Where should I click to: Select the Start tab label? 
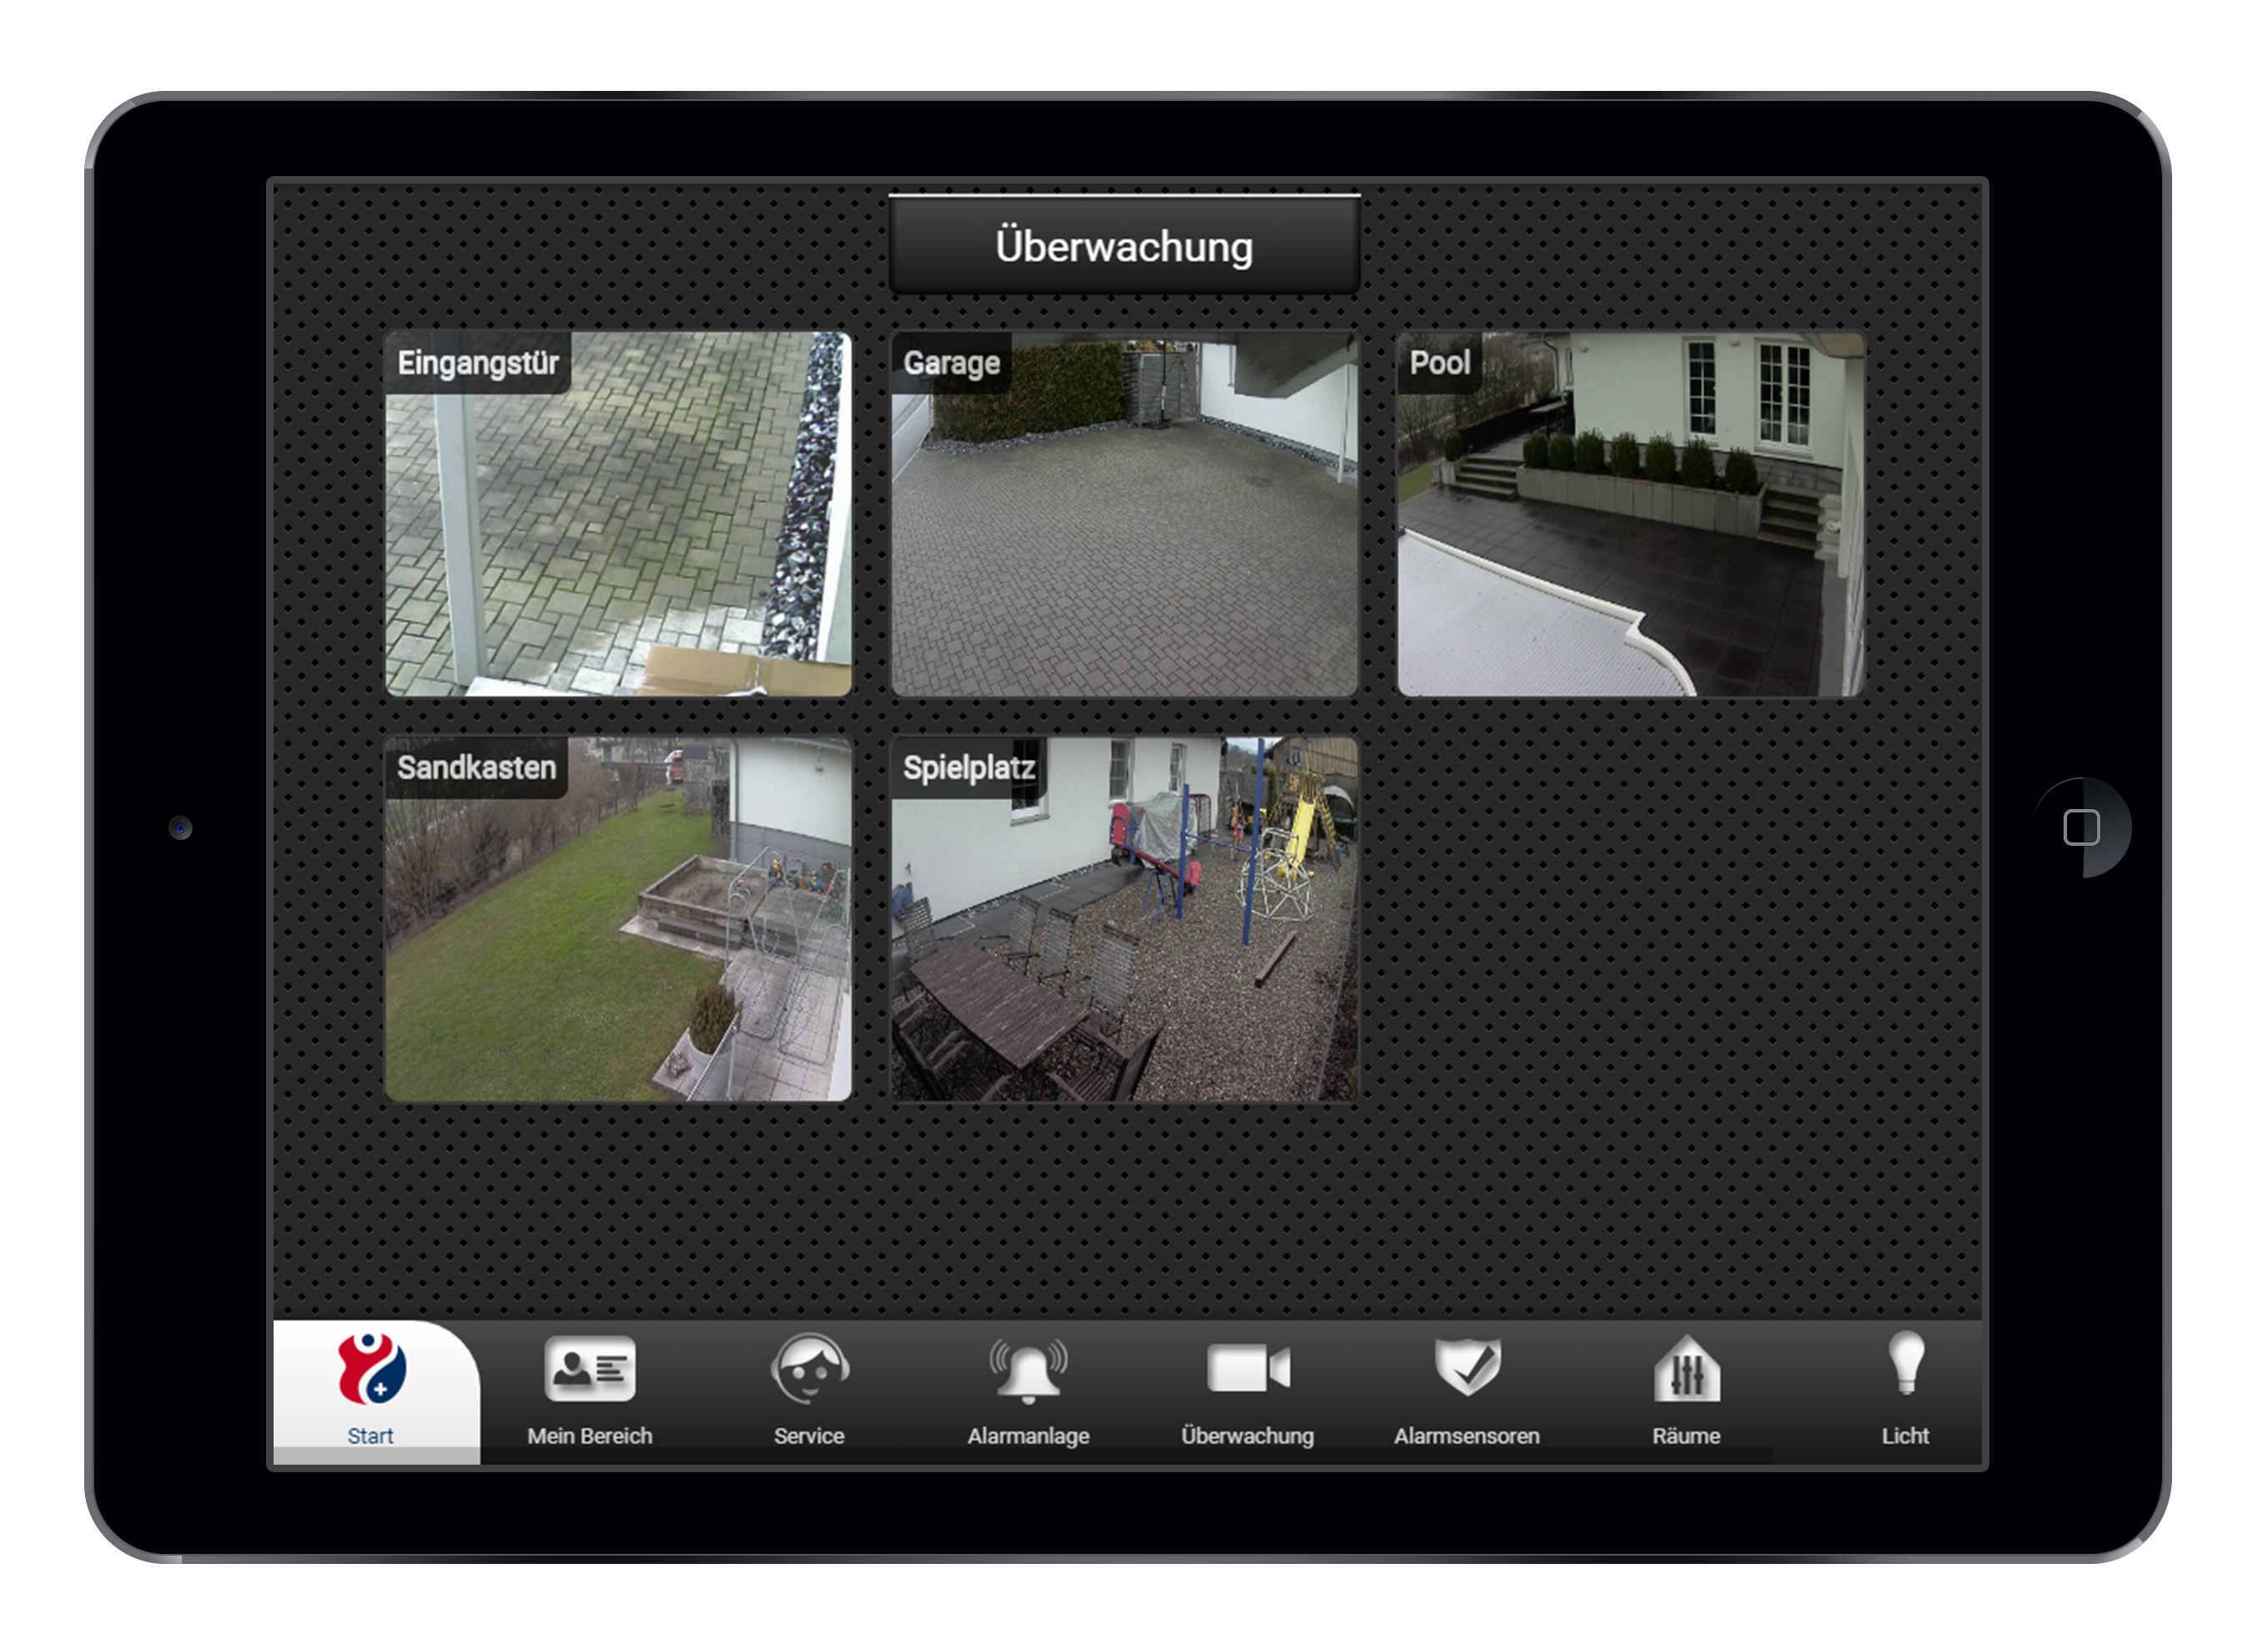[370, 1436]
